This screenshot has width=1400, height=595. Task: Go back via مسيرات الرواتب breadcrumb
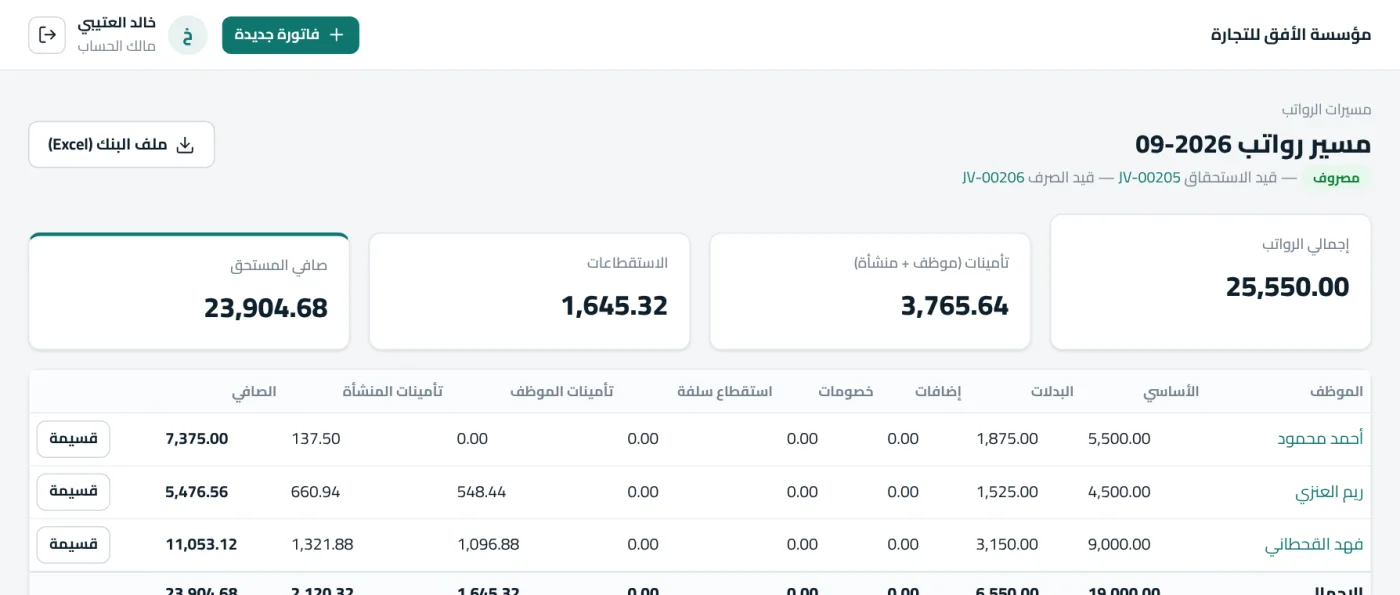1326,109
